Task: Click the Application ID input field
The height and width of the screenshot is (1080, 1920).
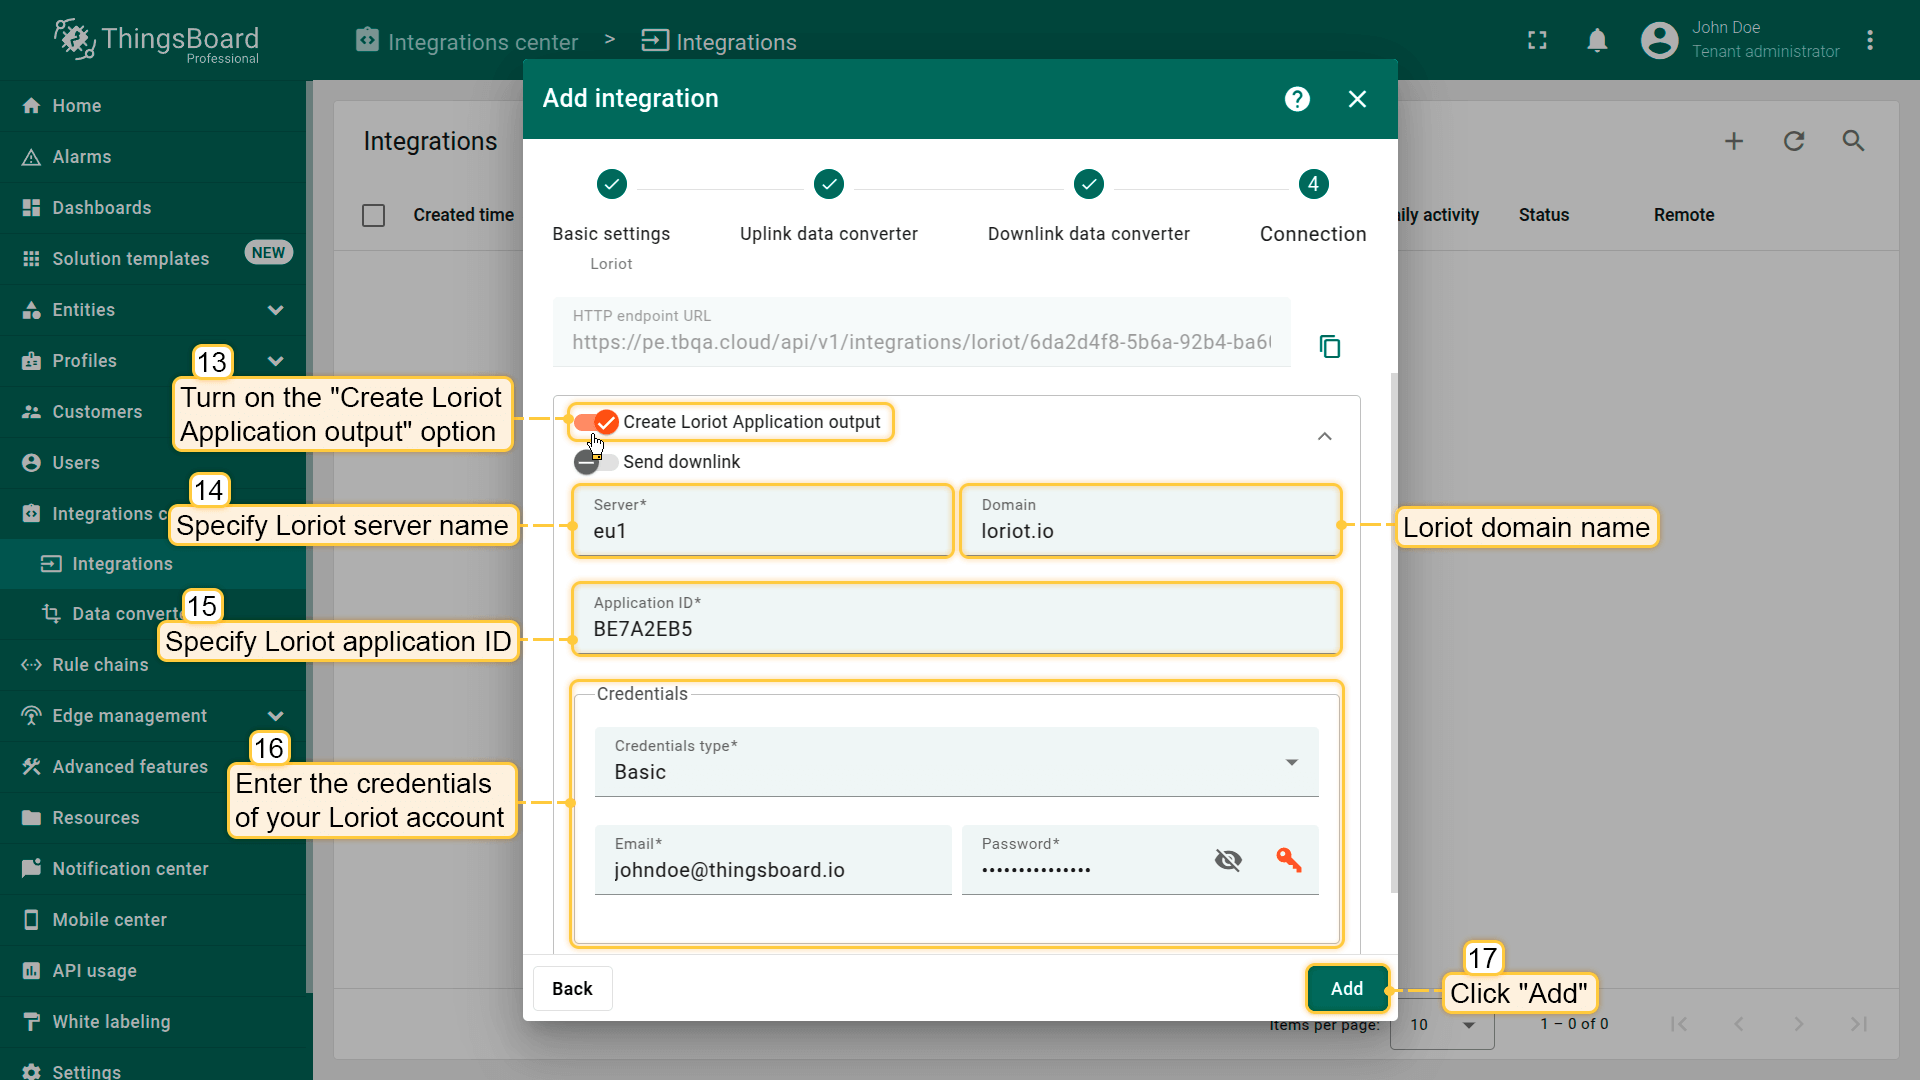Action: 955,628
